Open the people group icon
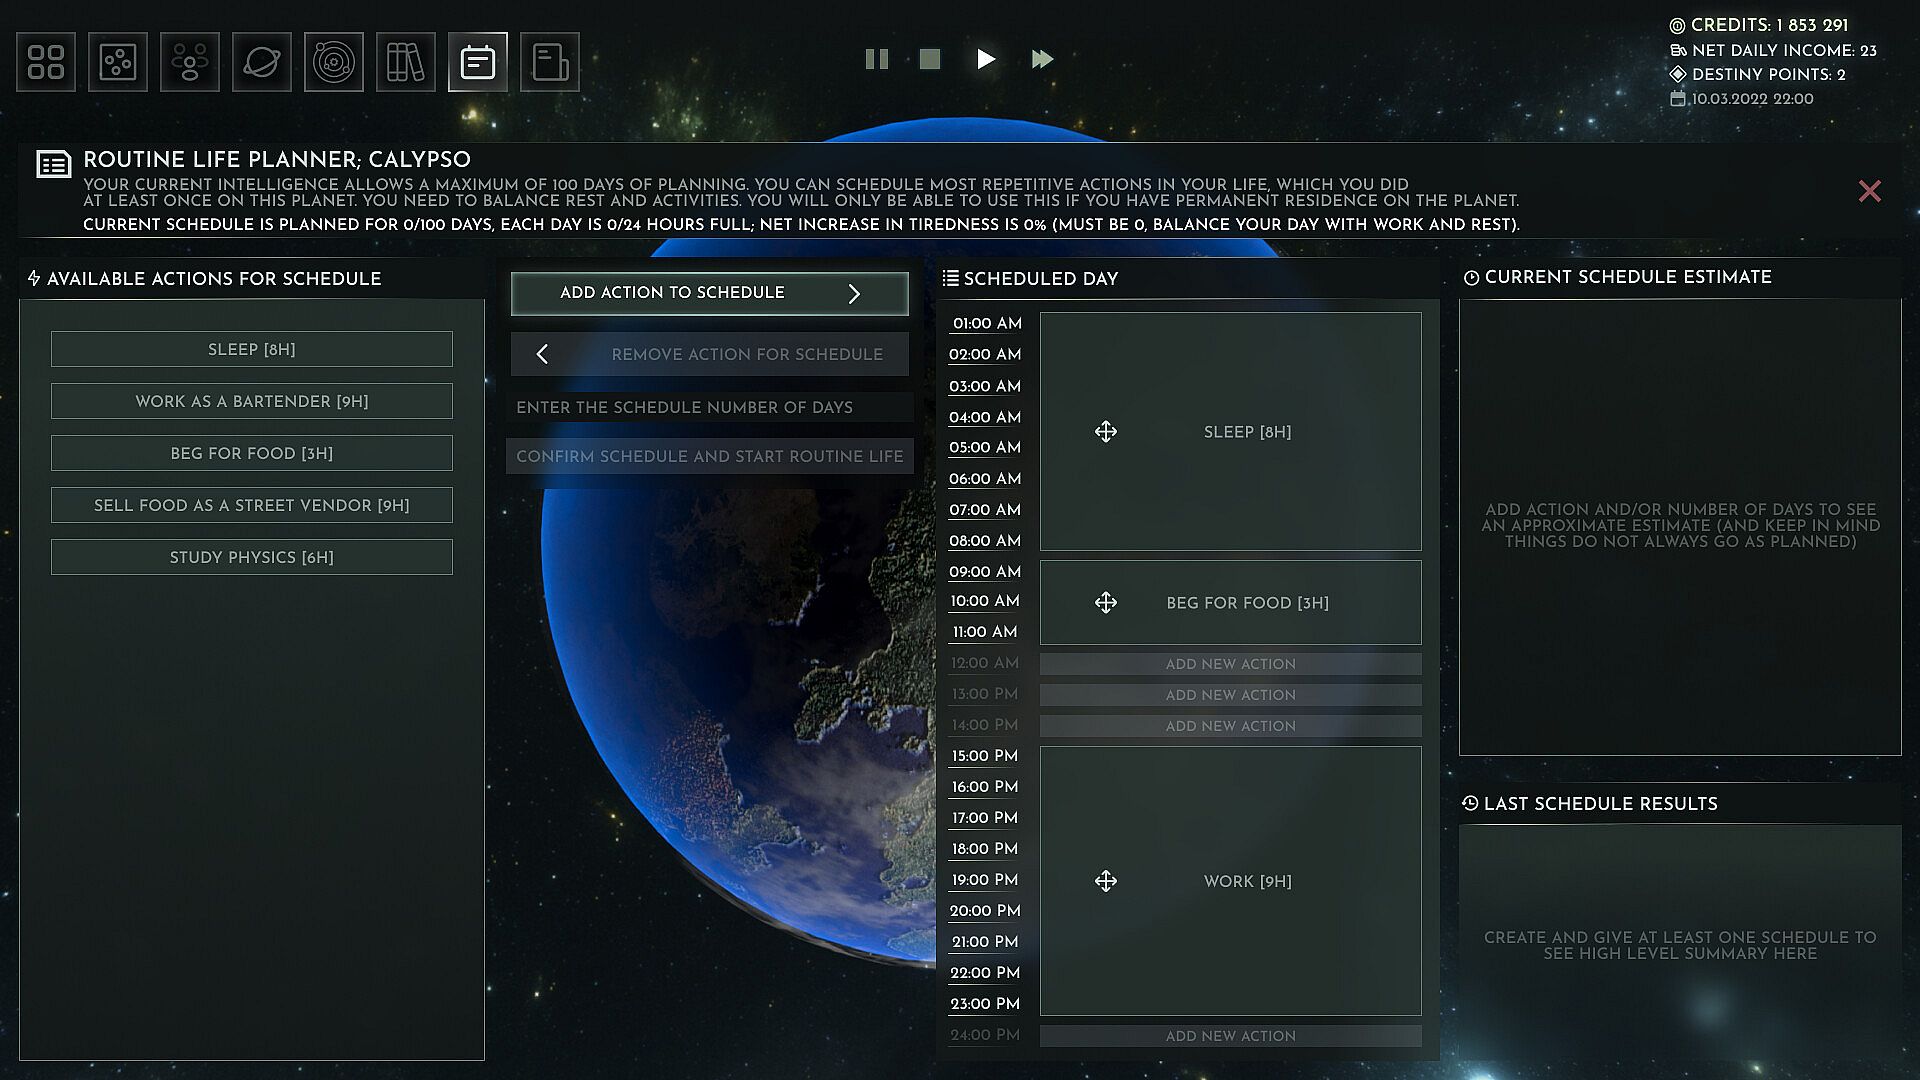The width and height of the screenshot is (1920, 1080). (190, 62)
